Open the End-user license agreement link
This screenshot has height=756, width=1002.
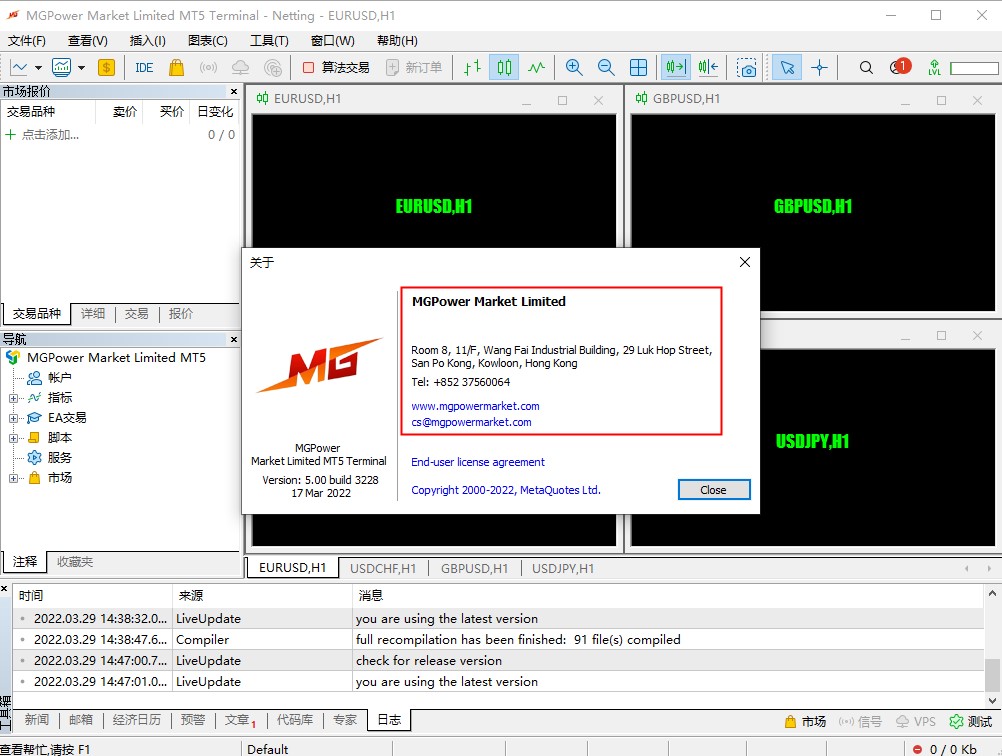tap(478, 462)
